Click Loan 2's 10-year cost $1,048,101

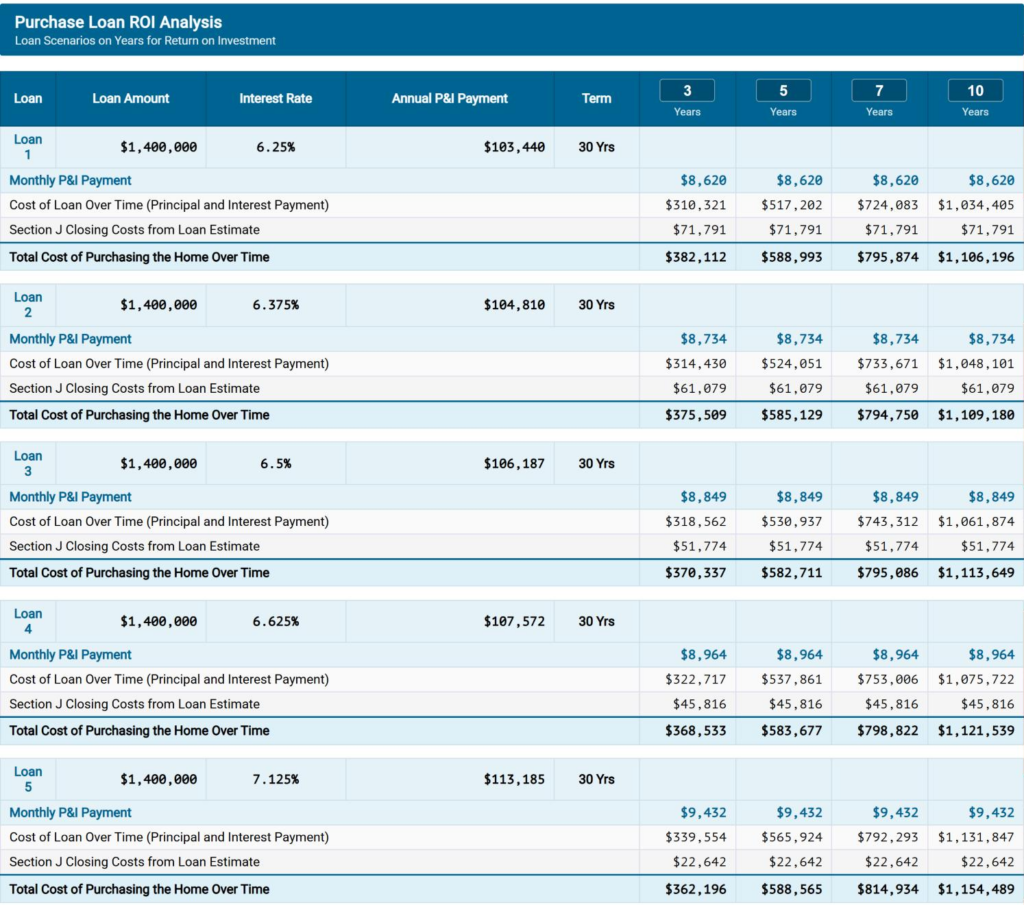[976, 364]
